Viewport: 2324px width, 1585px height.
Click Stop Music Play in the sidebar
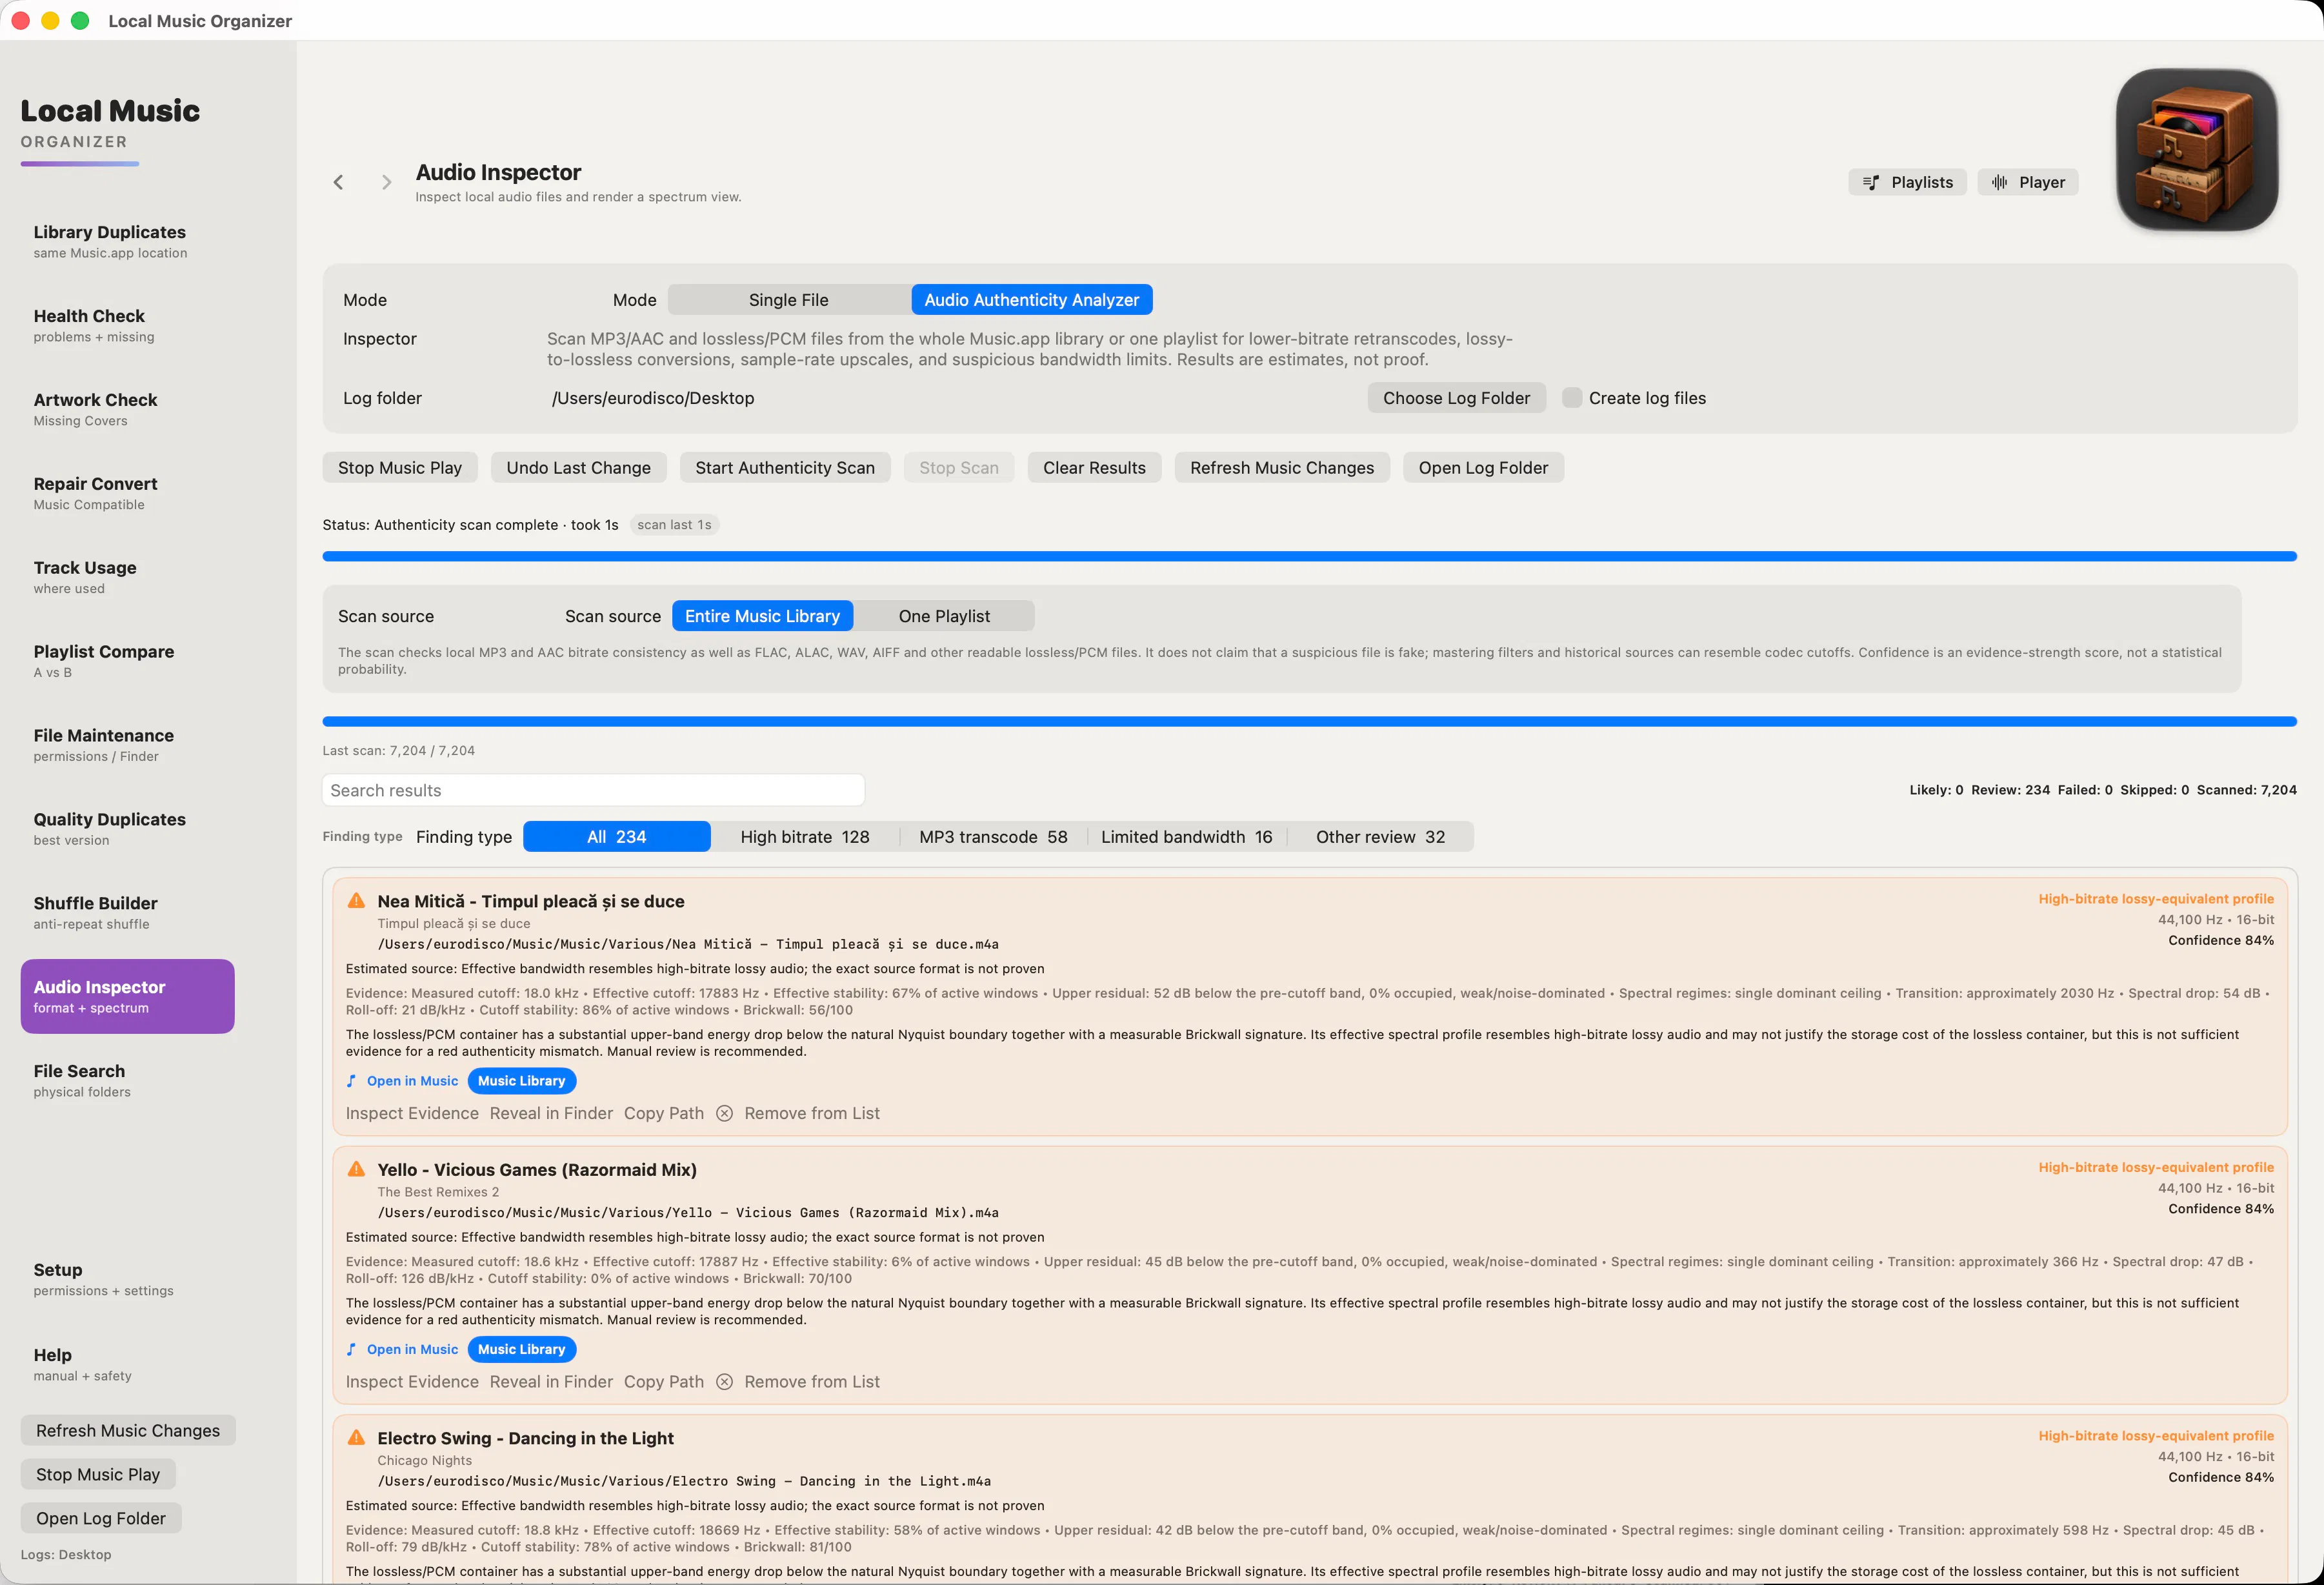pyautogui.click(x=98, y=1475)
